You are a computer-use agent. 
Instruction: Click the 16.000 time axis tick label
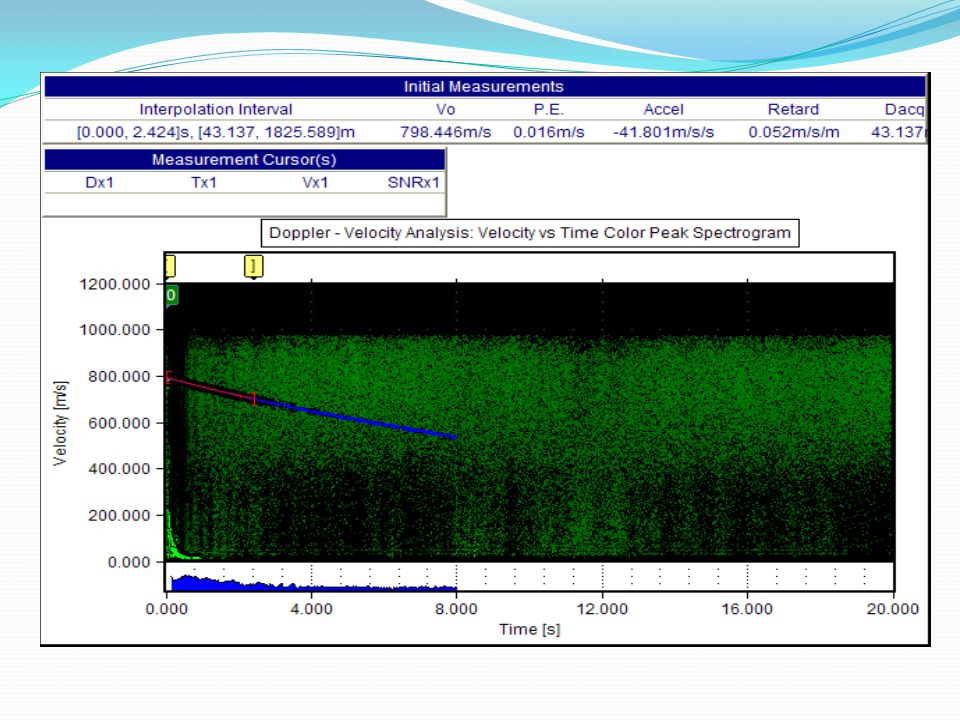(x=747, y=609)
